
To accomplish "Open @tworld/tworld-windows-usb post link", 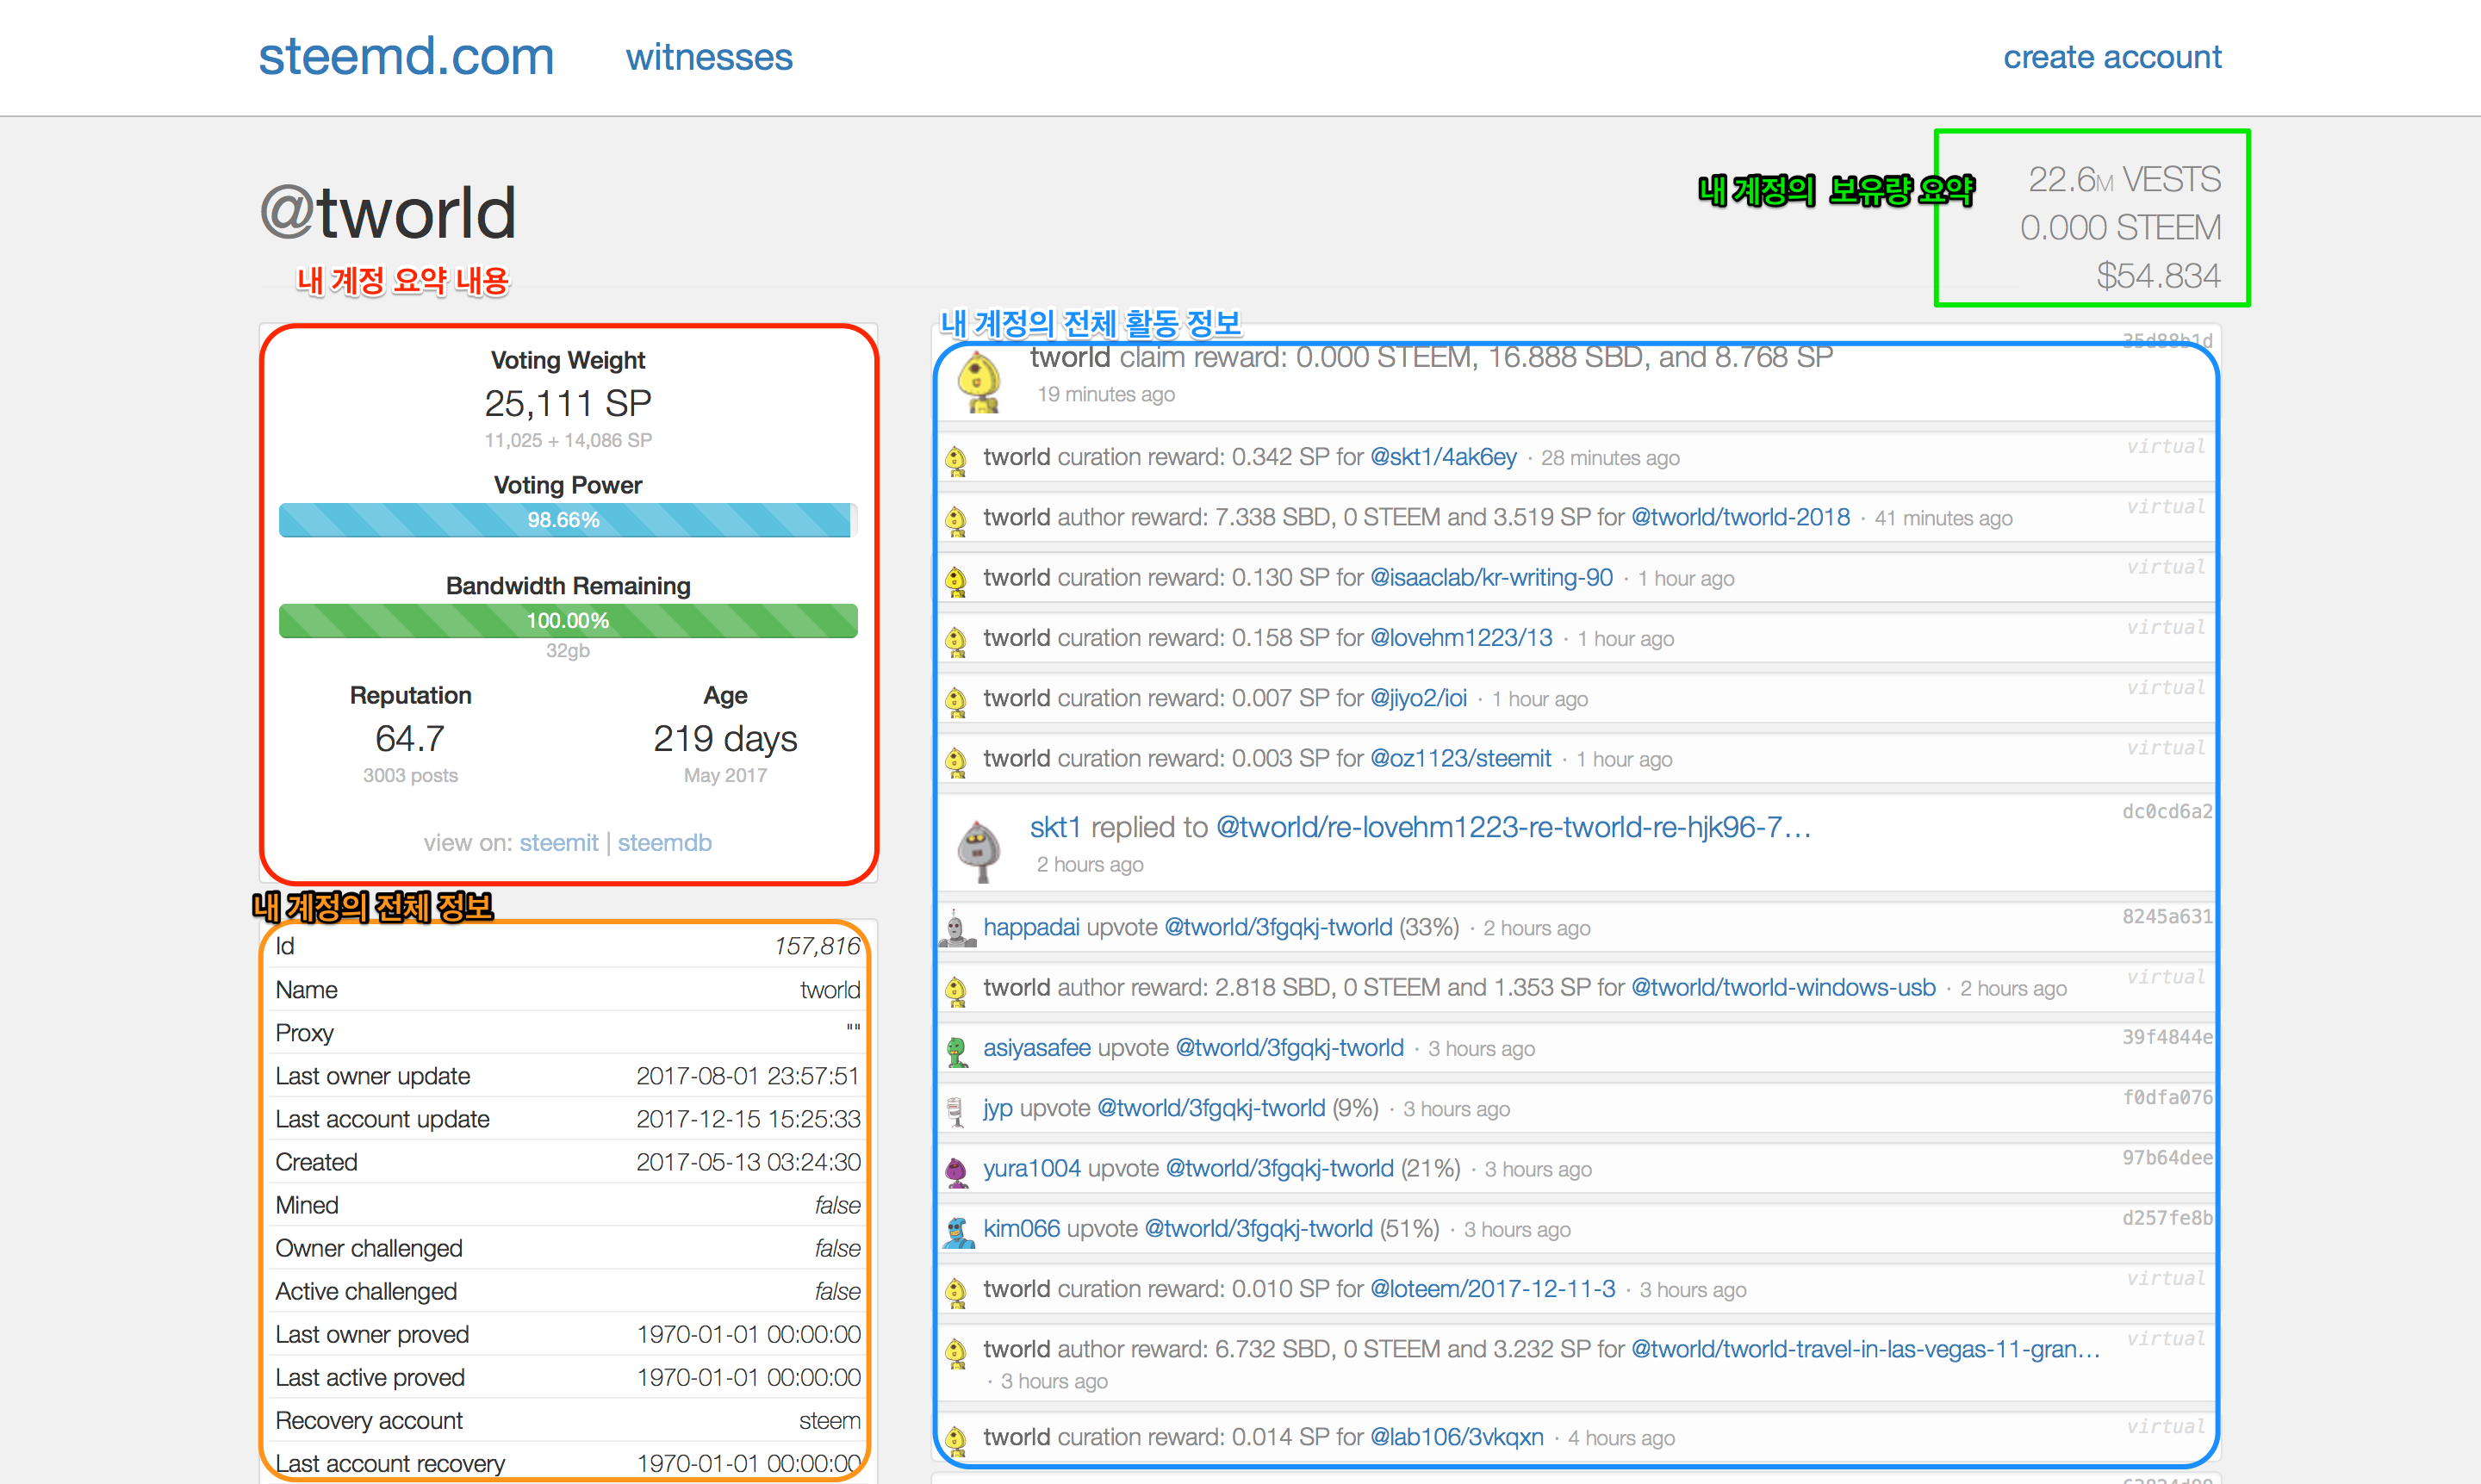I will [x=1783, y=987].
